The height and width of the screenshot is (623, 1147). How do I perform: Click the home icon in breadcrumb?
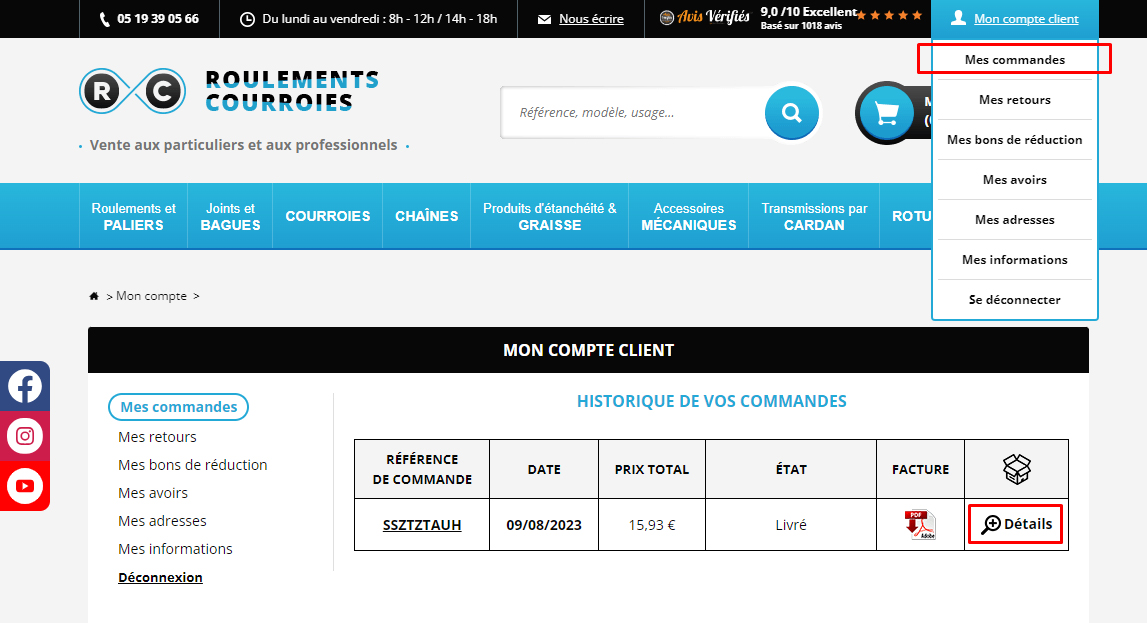pos(94,296)
